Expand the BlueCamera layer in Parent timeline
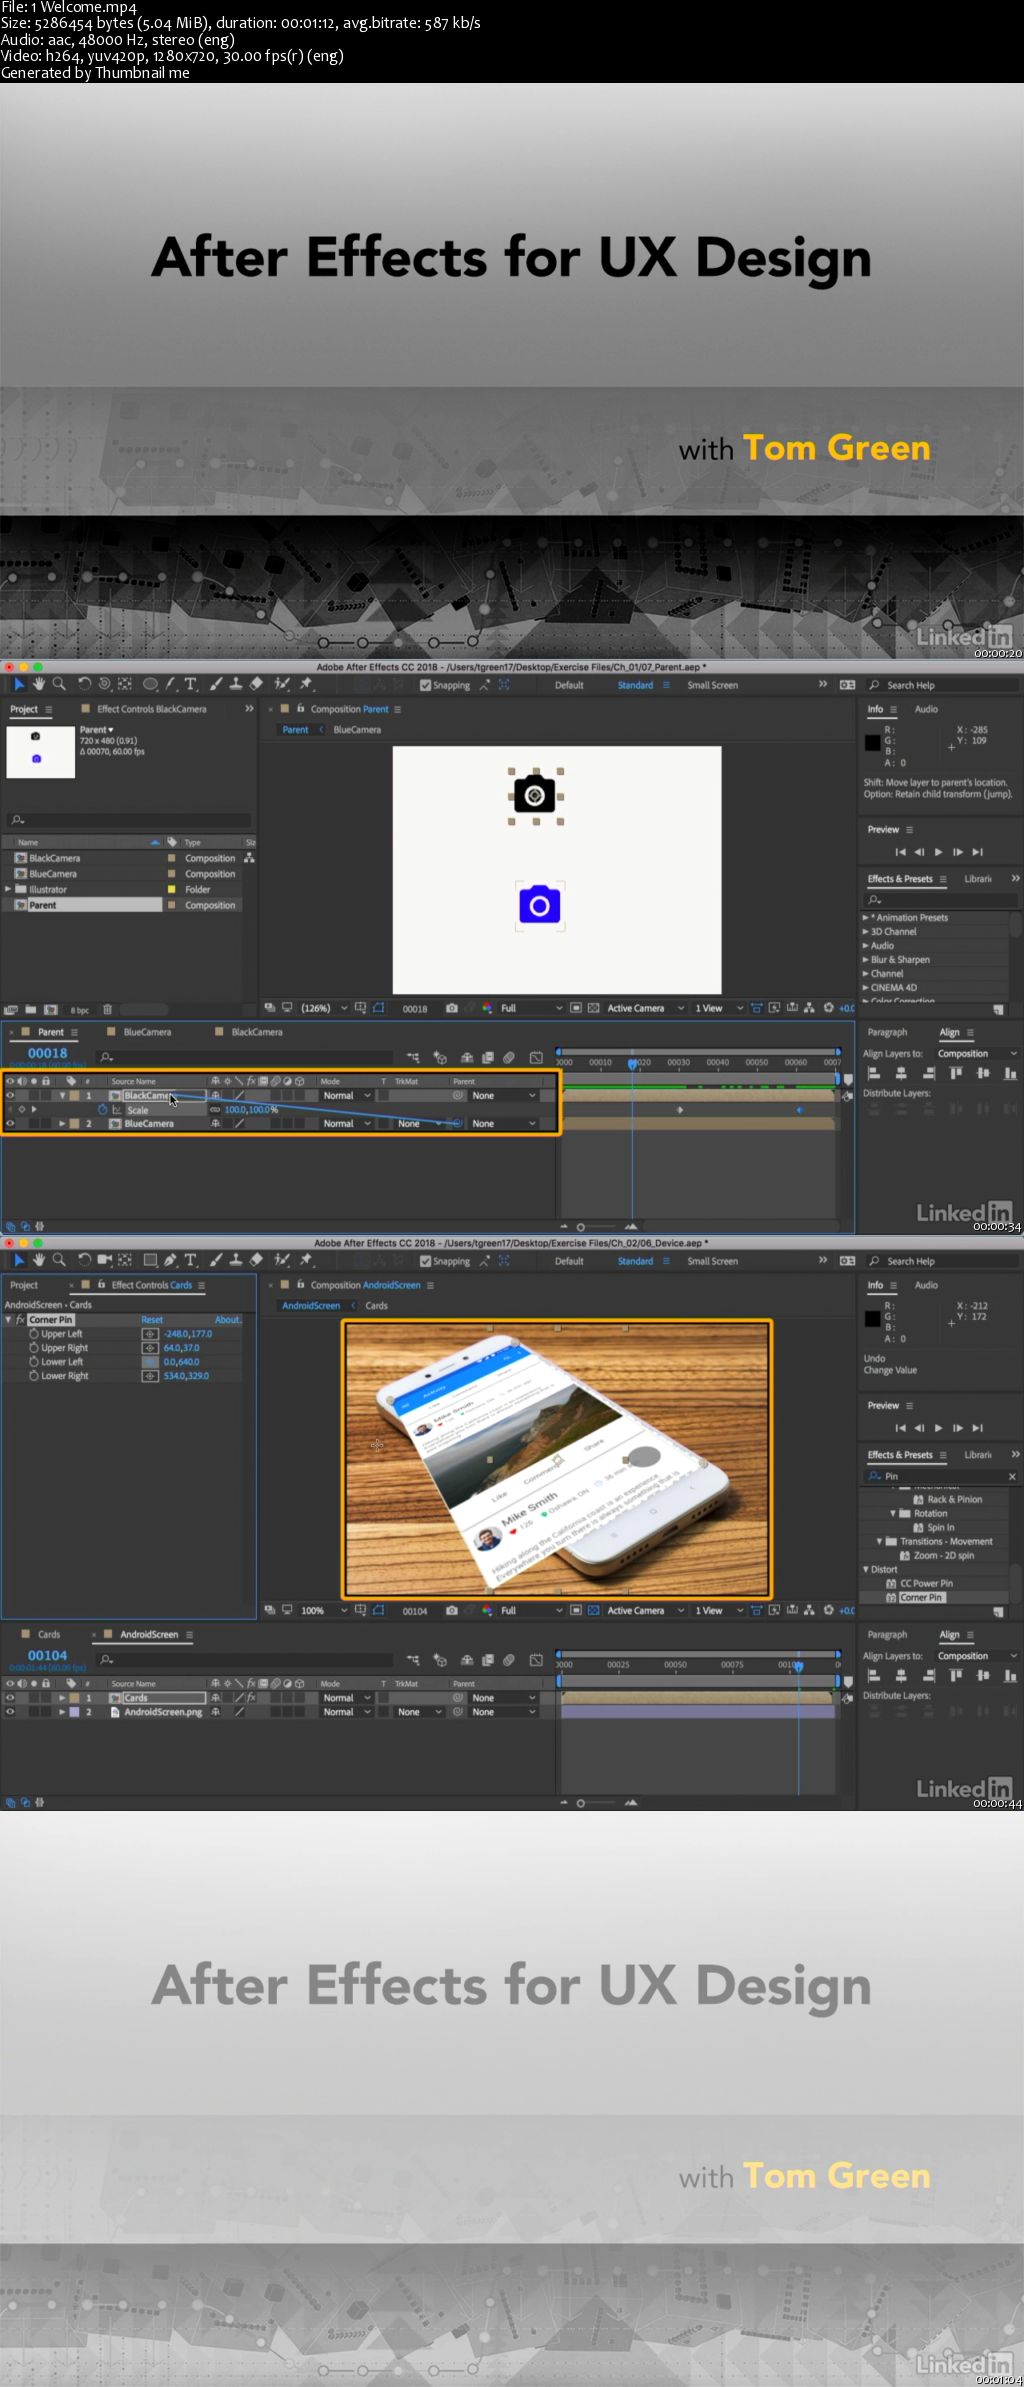The image size is (1024, 2387). (62, 1124)
